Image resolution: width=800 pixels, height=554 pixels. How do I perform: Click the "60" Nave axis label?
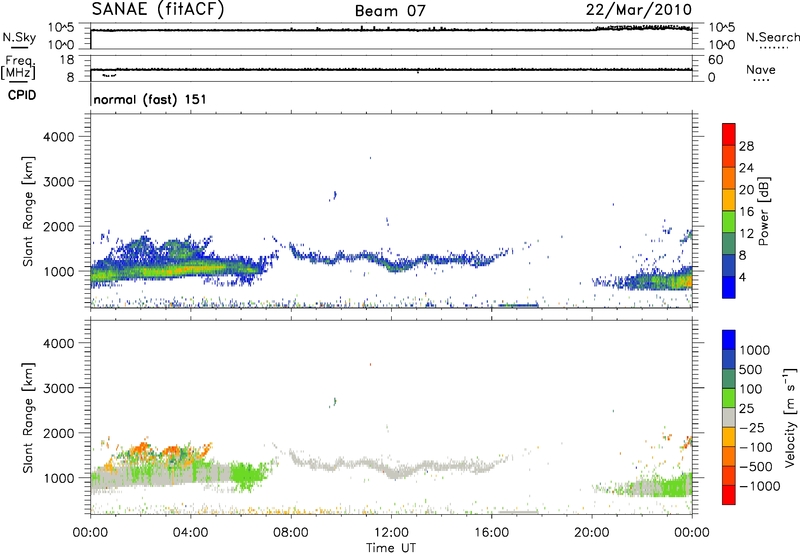(716, 60)
